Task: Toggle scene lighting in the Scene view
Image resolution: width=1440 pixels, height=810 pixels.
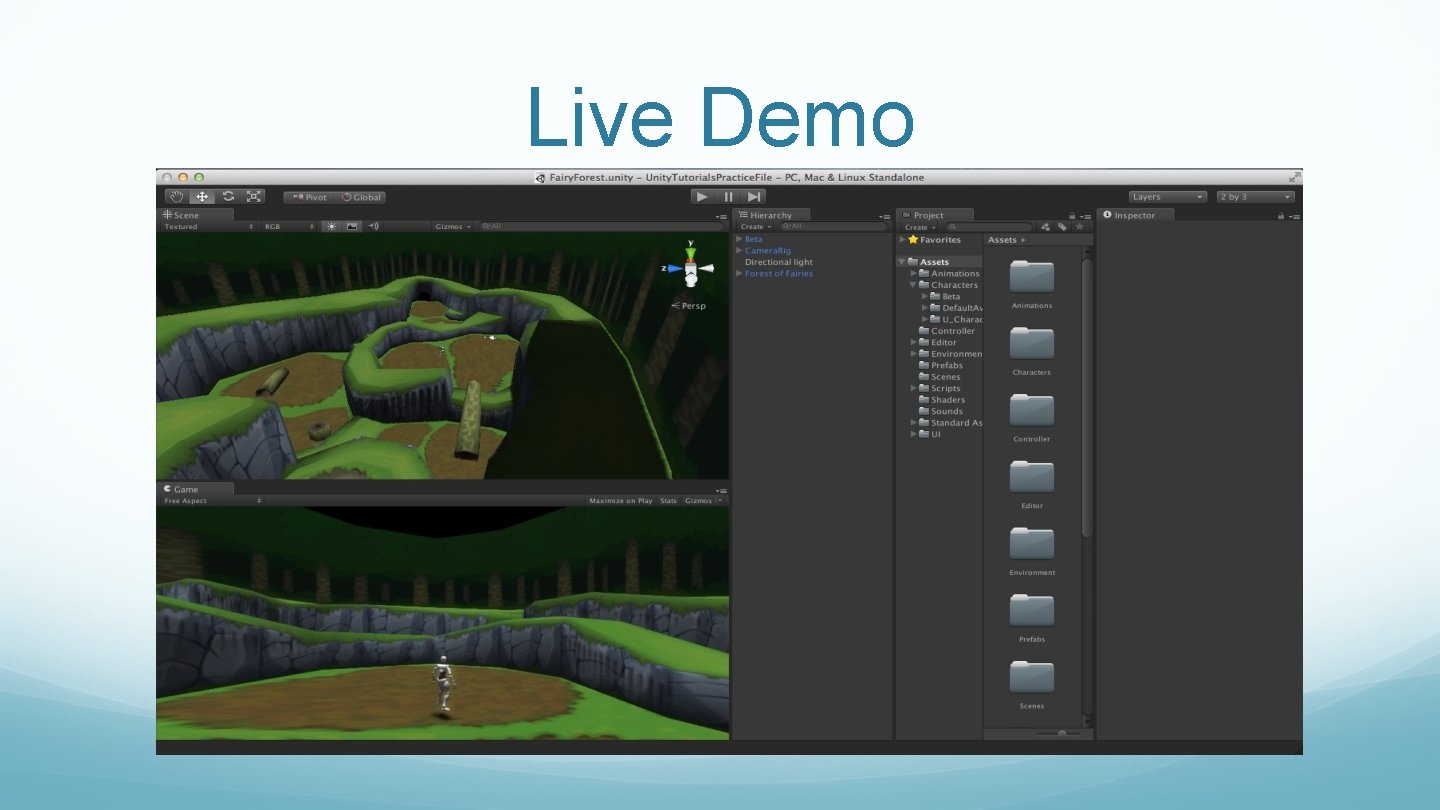Action: (331, 226)
